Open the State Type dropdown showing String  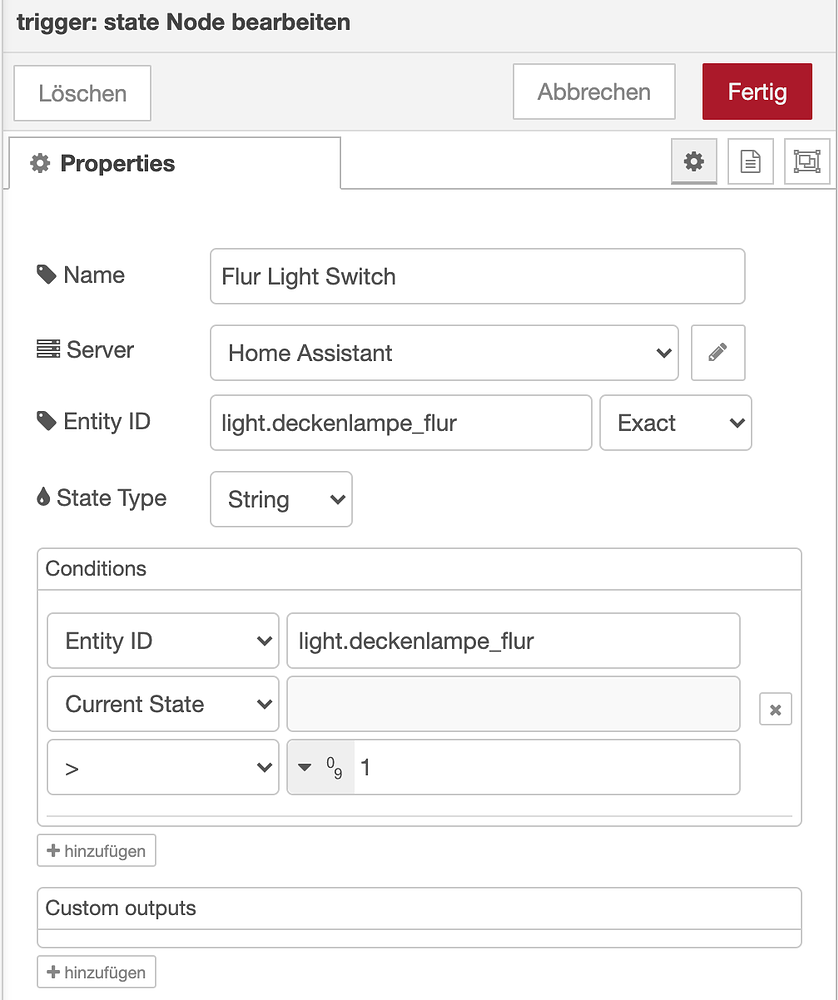(x=281, y=499)
